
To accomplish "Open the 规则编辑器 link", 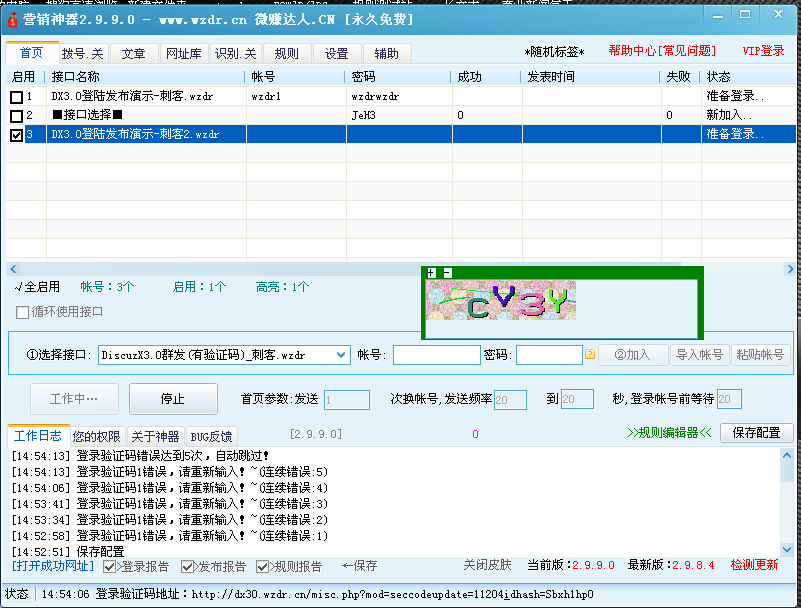I will [669, 433].
